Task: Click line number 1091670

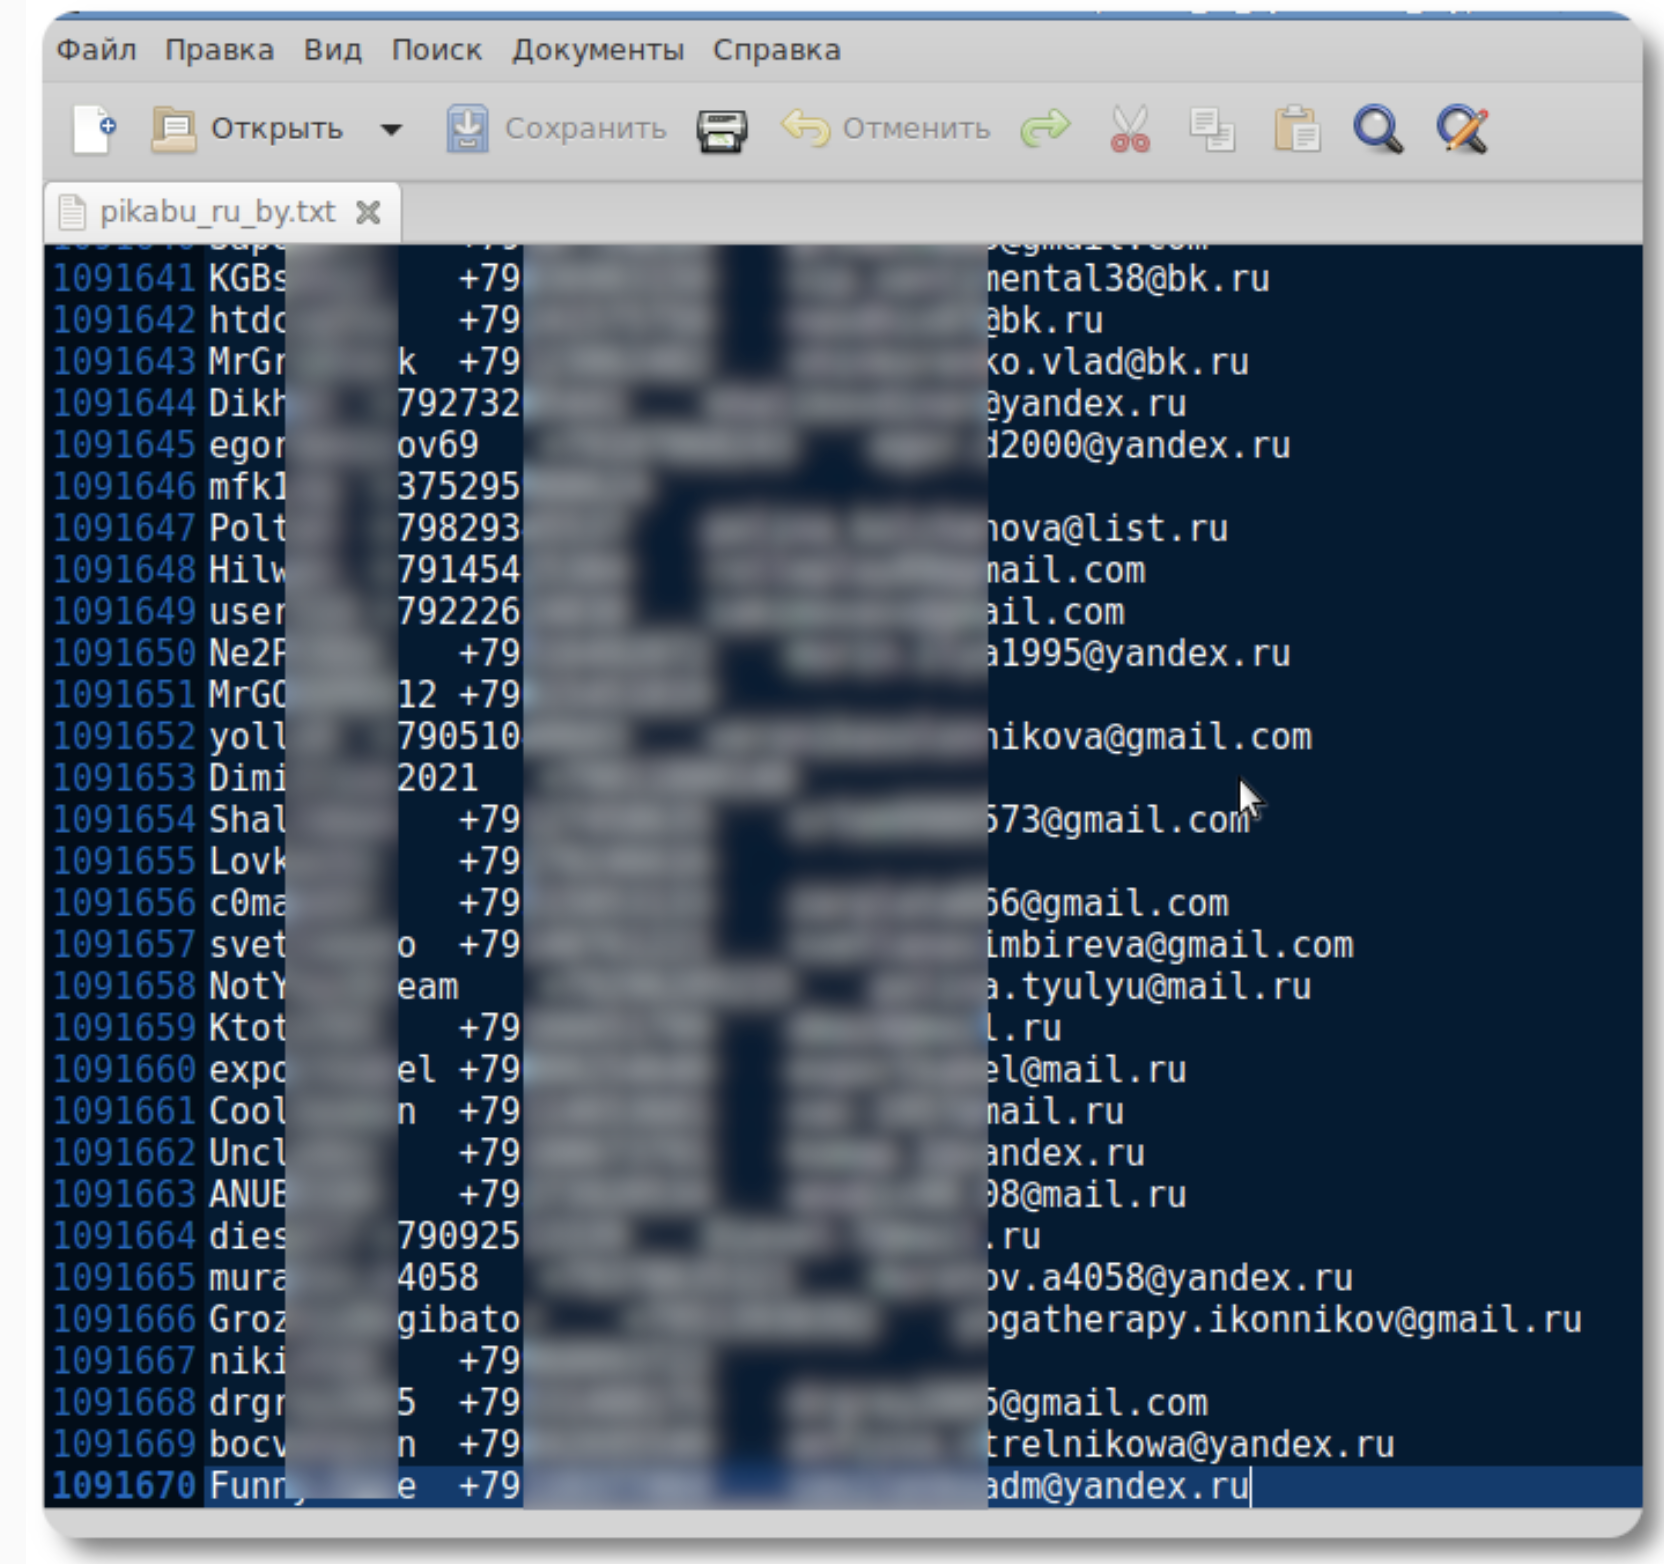Action: (x=124, y=1487)
